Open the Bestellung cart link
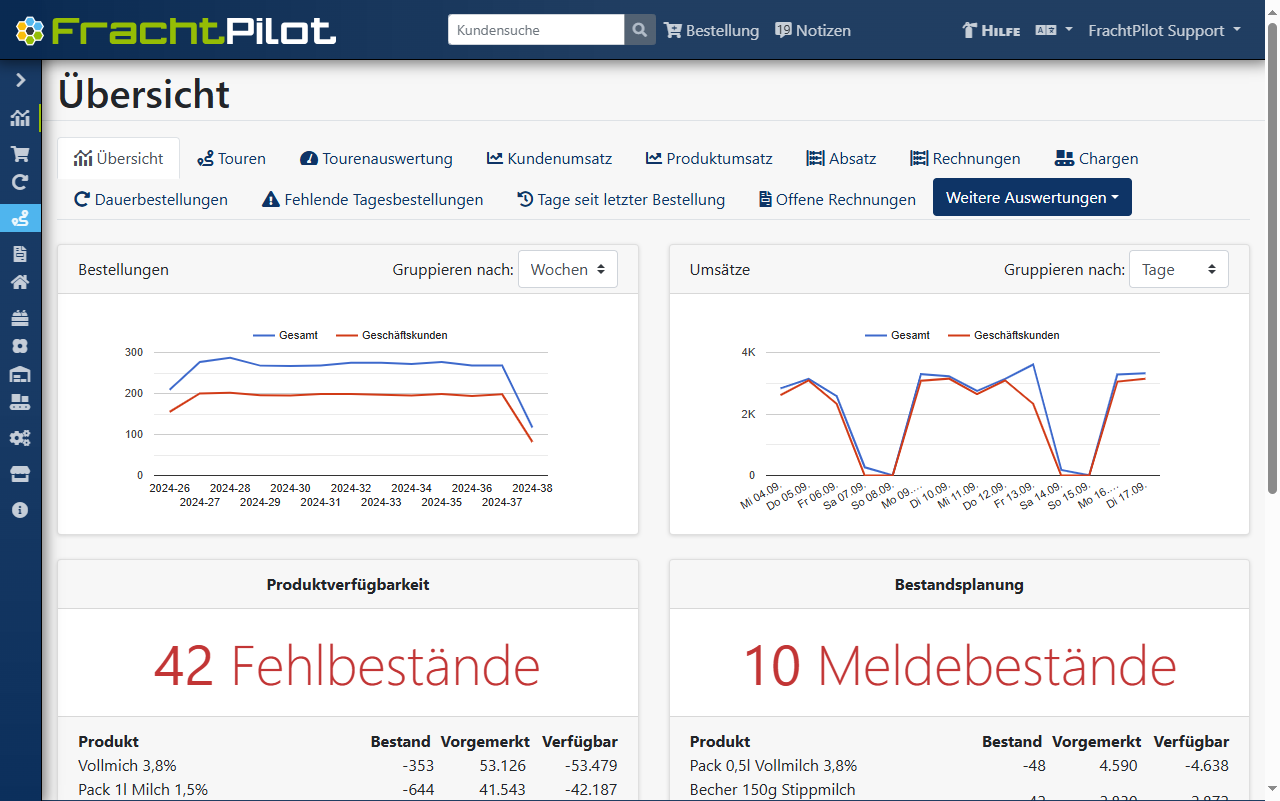Screen dimensions: 1280x801 [712, 30]
